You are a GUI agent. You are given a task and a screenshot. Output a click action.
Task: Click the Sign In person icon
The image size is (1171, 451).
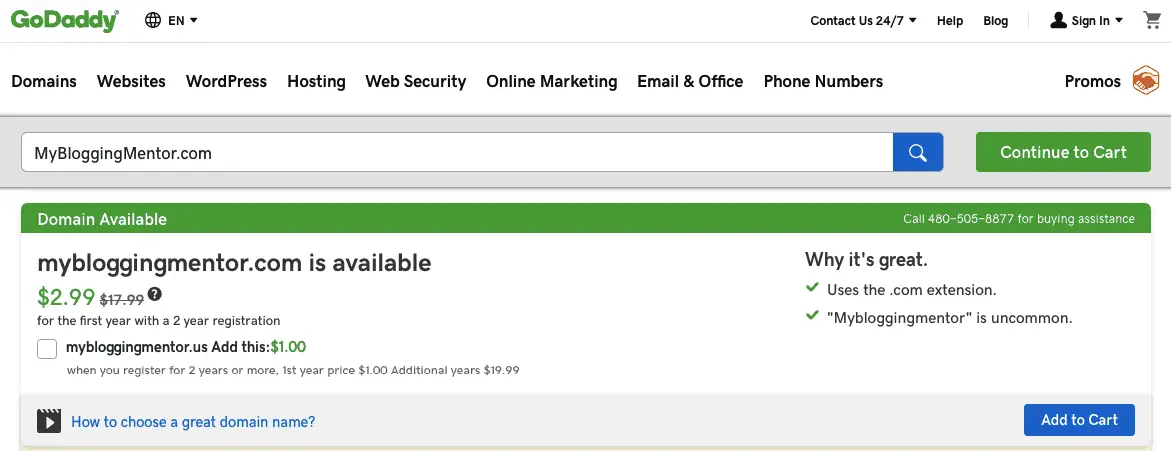[x=1058, y=20]
